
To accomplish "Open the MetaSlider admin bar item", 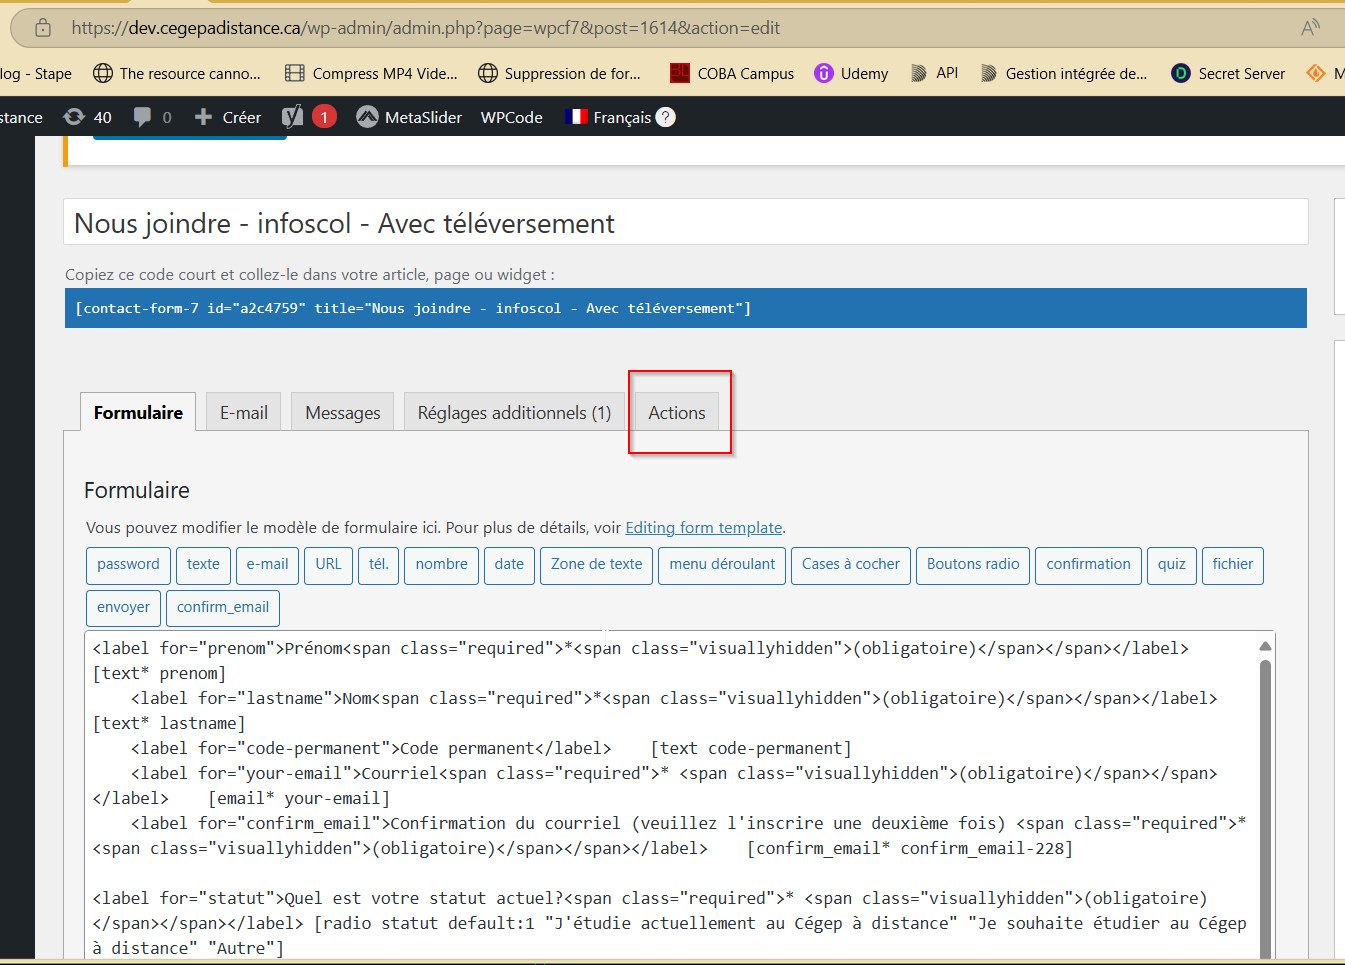I will point(410,117).
